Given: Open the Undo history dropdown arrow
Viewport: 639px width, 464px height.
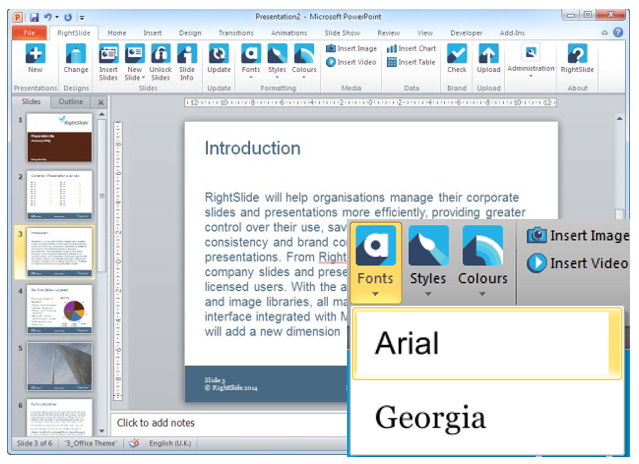Looking at the screenshot, I should [57, 17].
